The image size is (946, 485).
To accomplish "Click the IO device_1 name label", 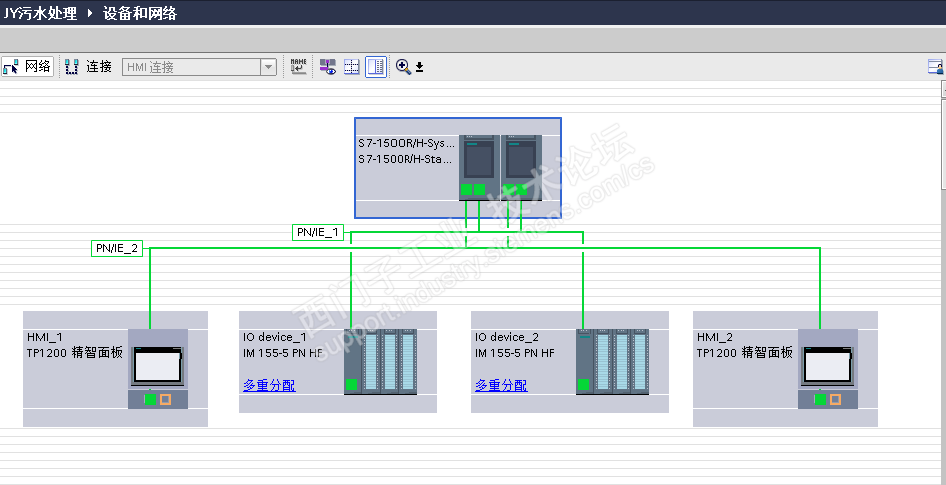I will point(275,337).
